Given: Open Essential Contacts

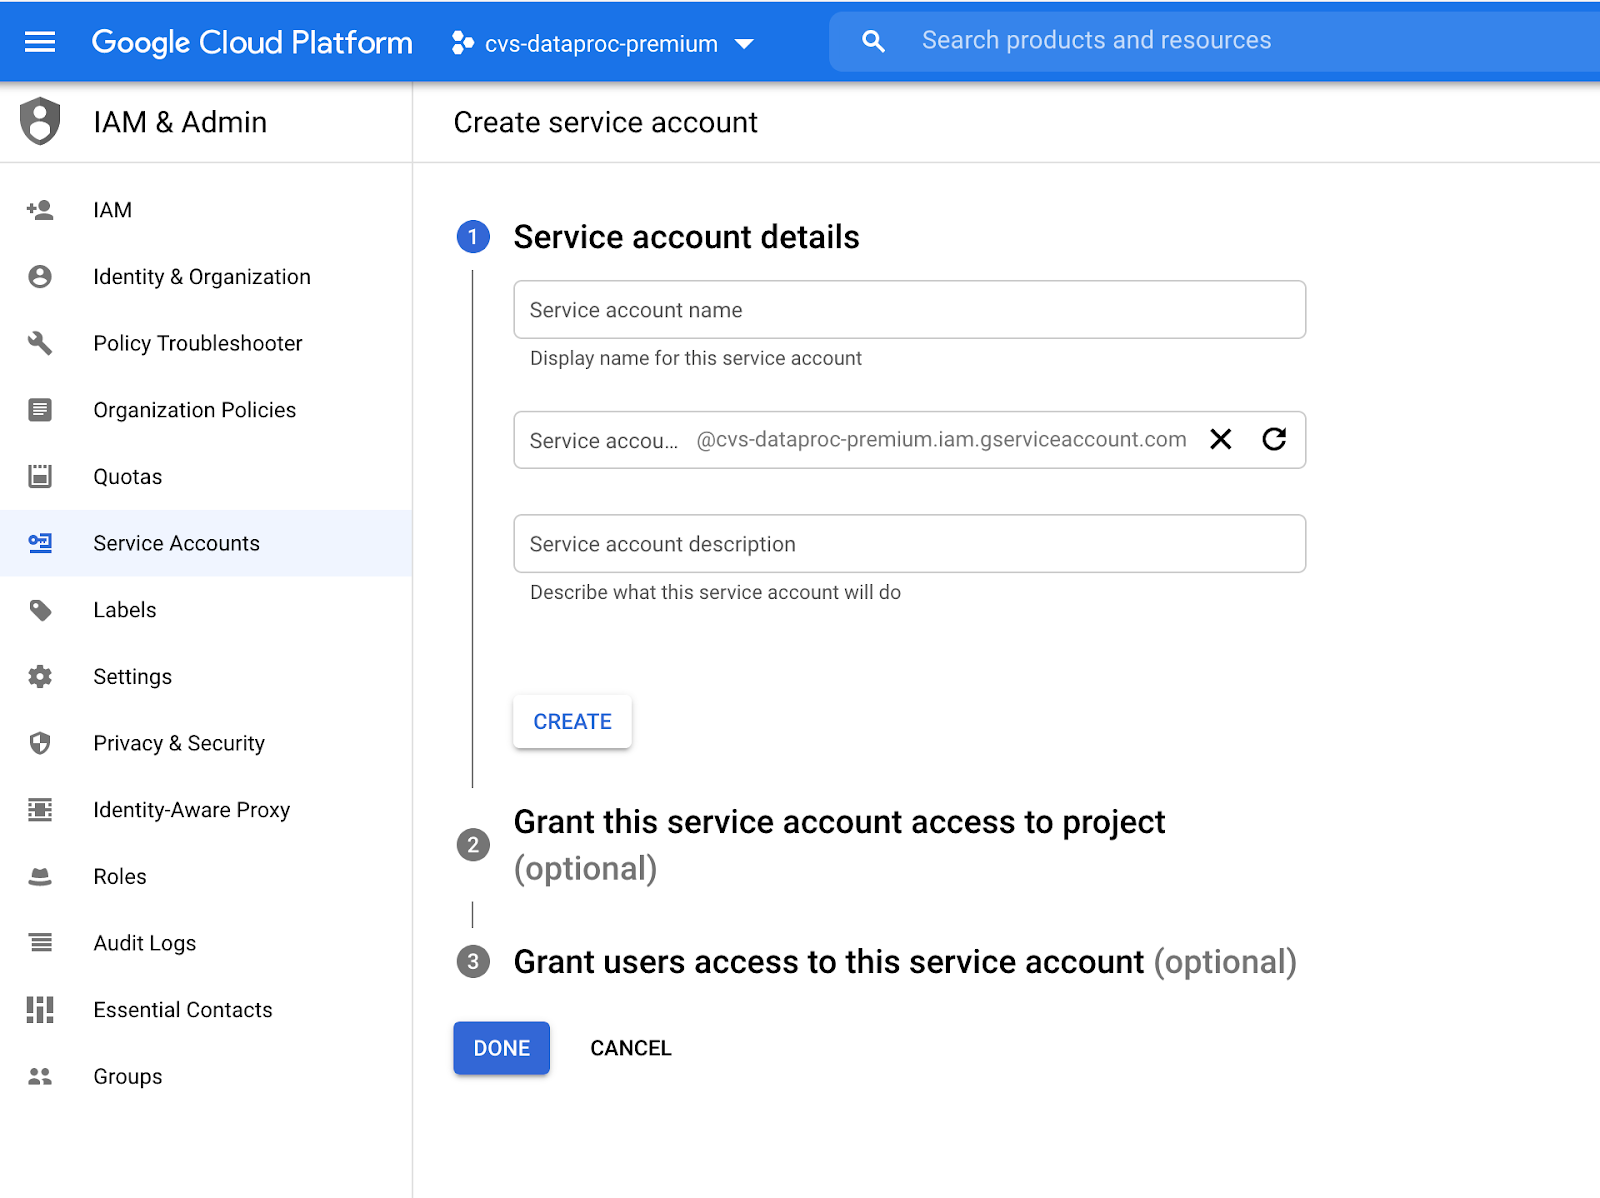Looking at the screenshot, I should tap(206, 1010).
